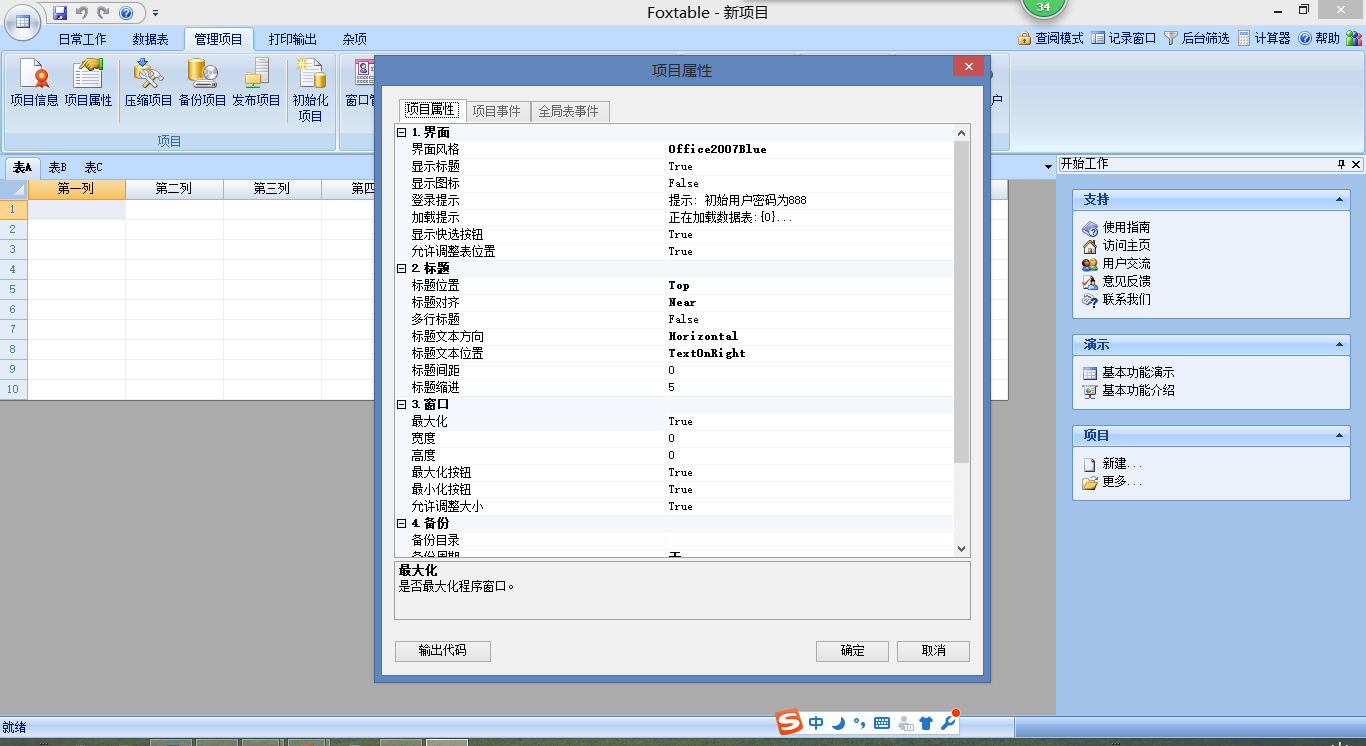Open the 用户交流 link
The width and height of the screenshot is (1366, 746).
point(1126,264)
